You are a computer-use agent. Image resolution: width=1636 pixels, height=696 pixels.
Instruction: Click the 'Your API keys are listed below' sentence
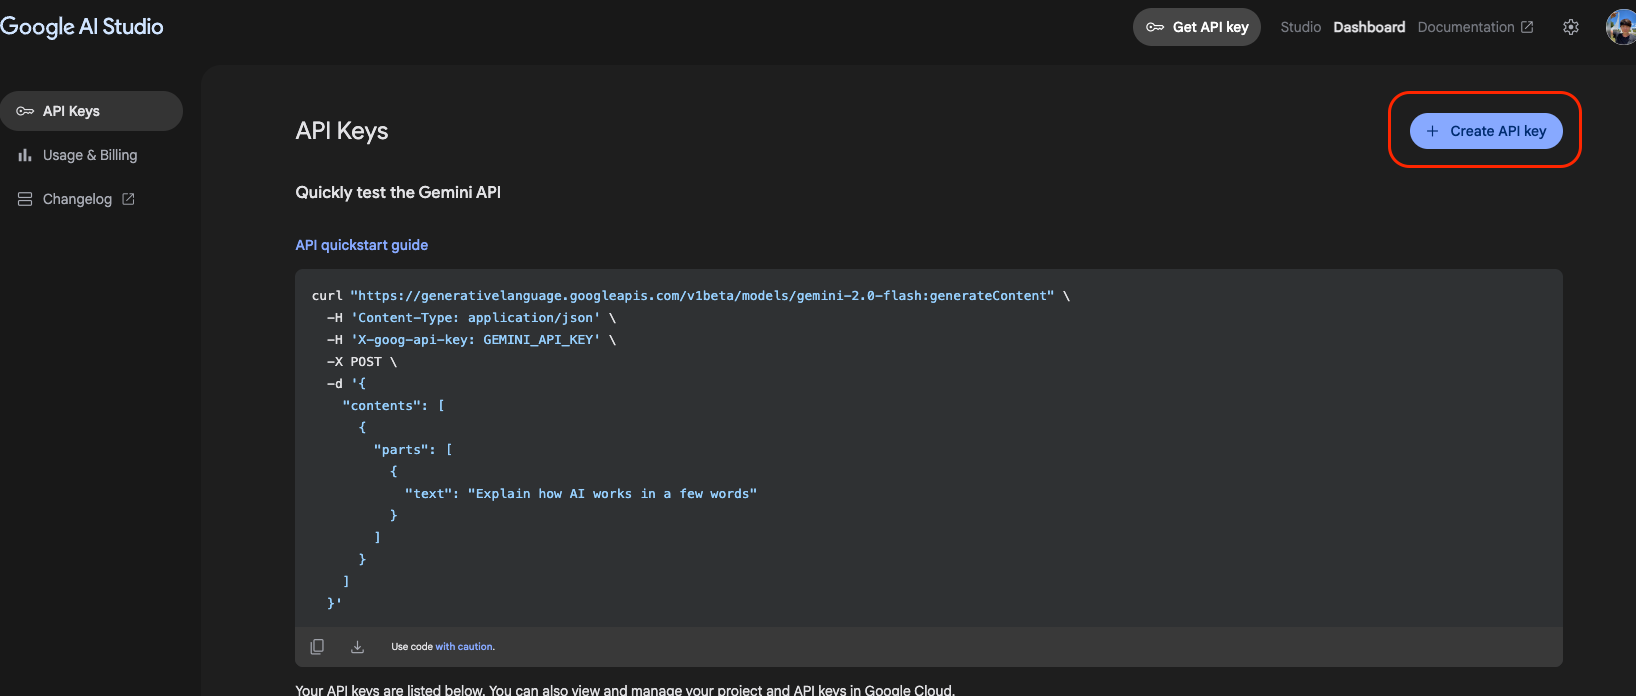[x=625, y=690]
